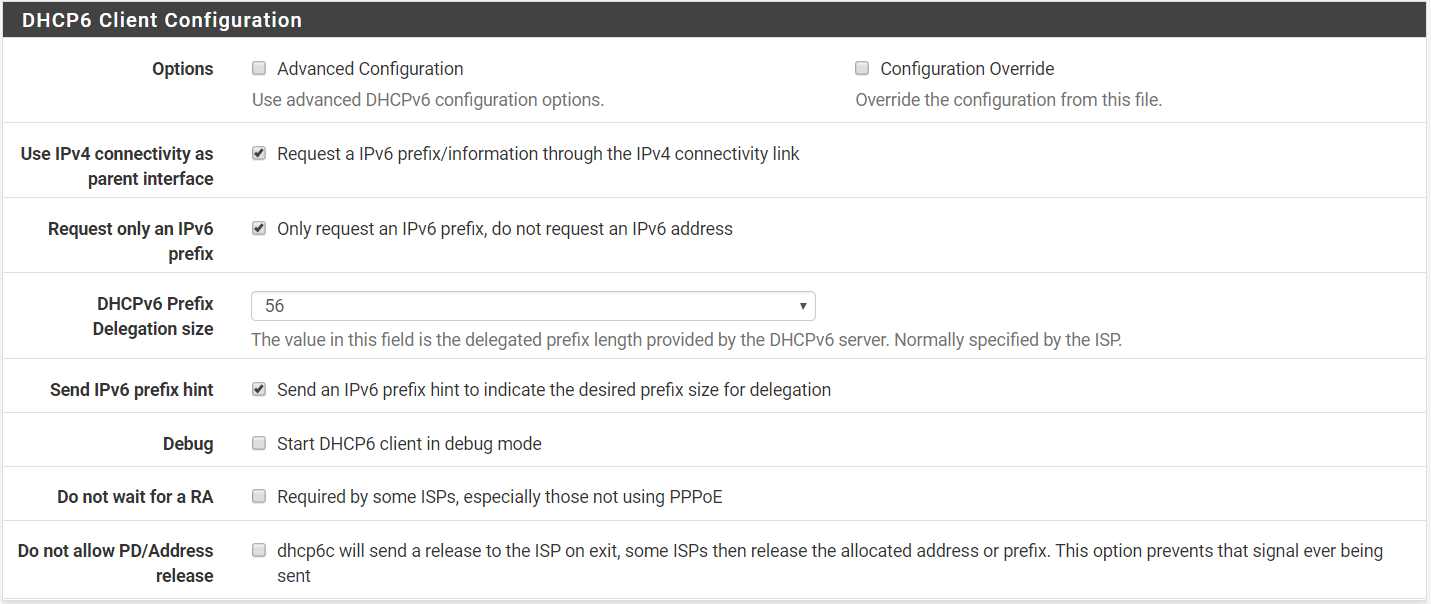
Task: Enable the Advanced Configuration checkbox
Action: (x=259, y=69)
